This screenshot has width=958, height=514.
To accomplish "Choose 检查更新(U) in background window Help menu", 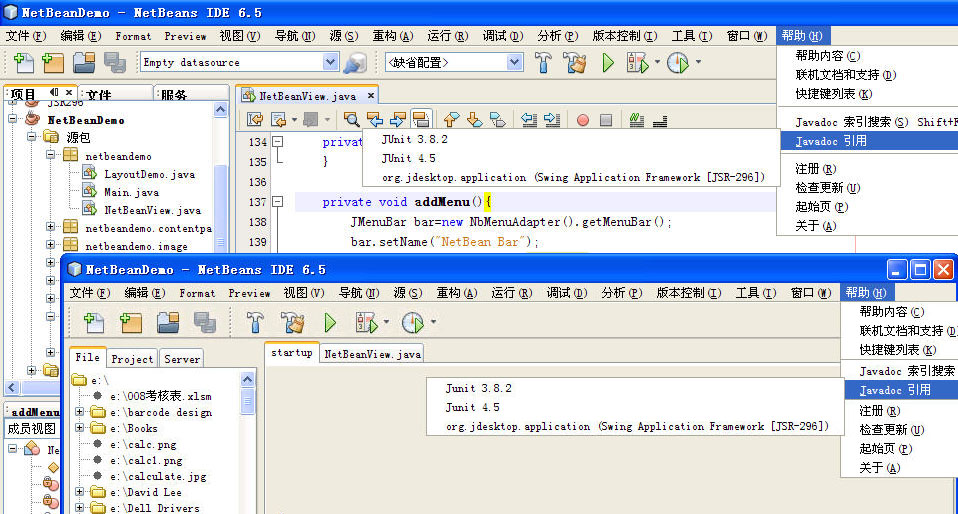I will (x=827, y=188).
